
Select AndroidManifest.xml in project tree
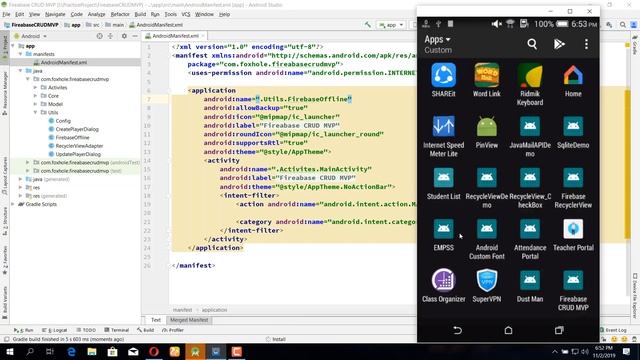pos(64,62)
